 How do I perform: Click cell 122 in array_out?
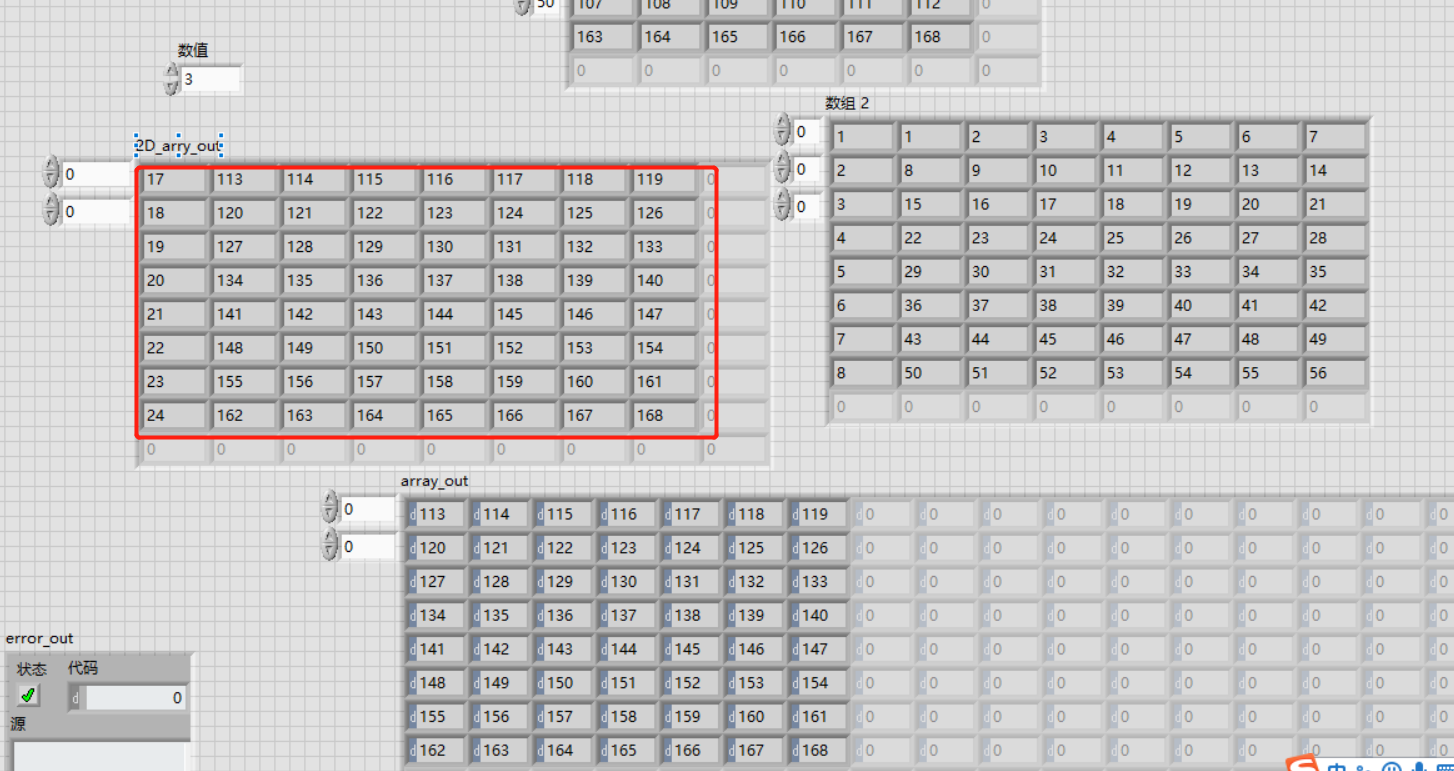pyautogui.click(x=564, y=548)
